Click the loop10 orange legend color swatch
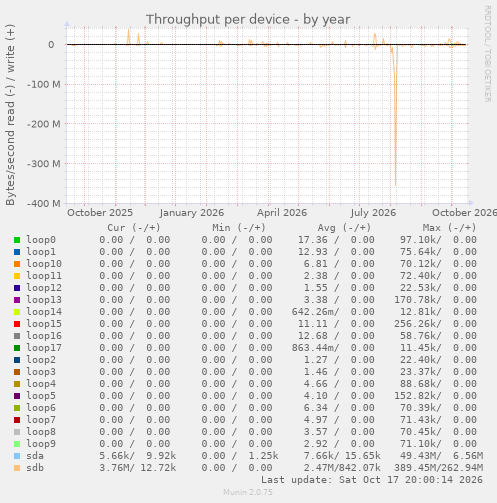Screen dimensions: 497x503 [17, 264]
